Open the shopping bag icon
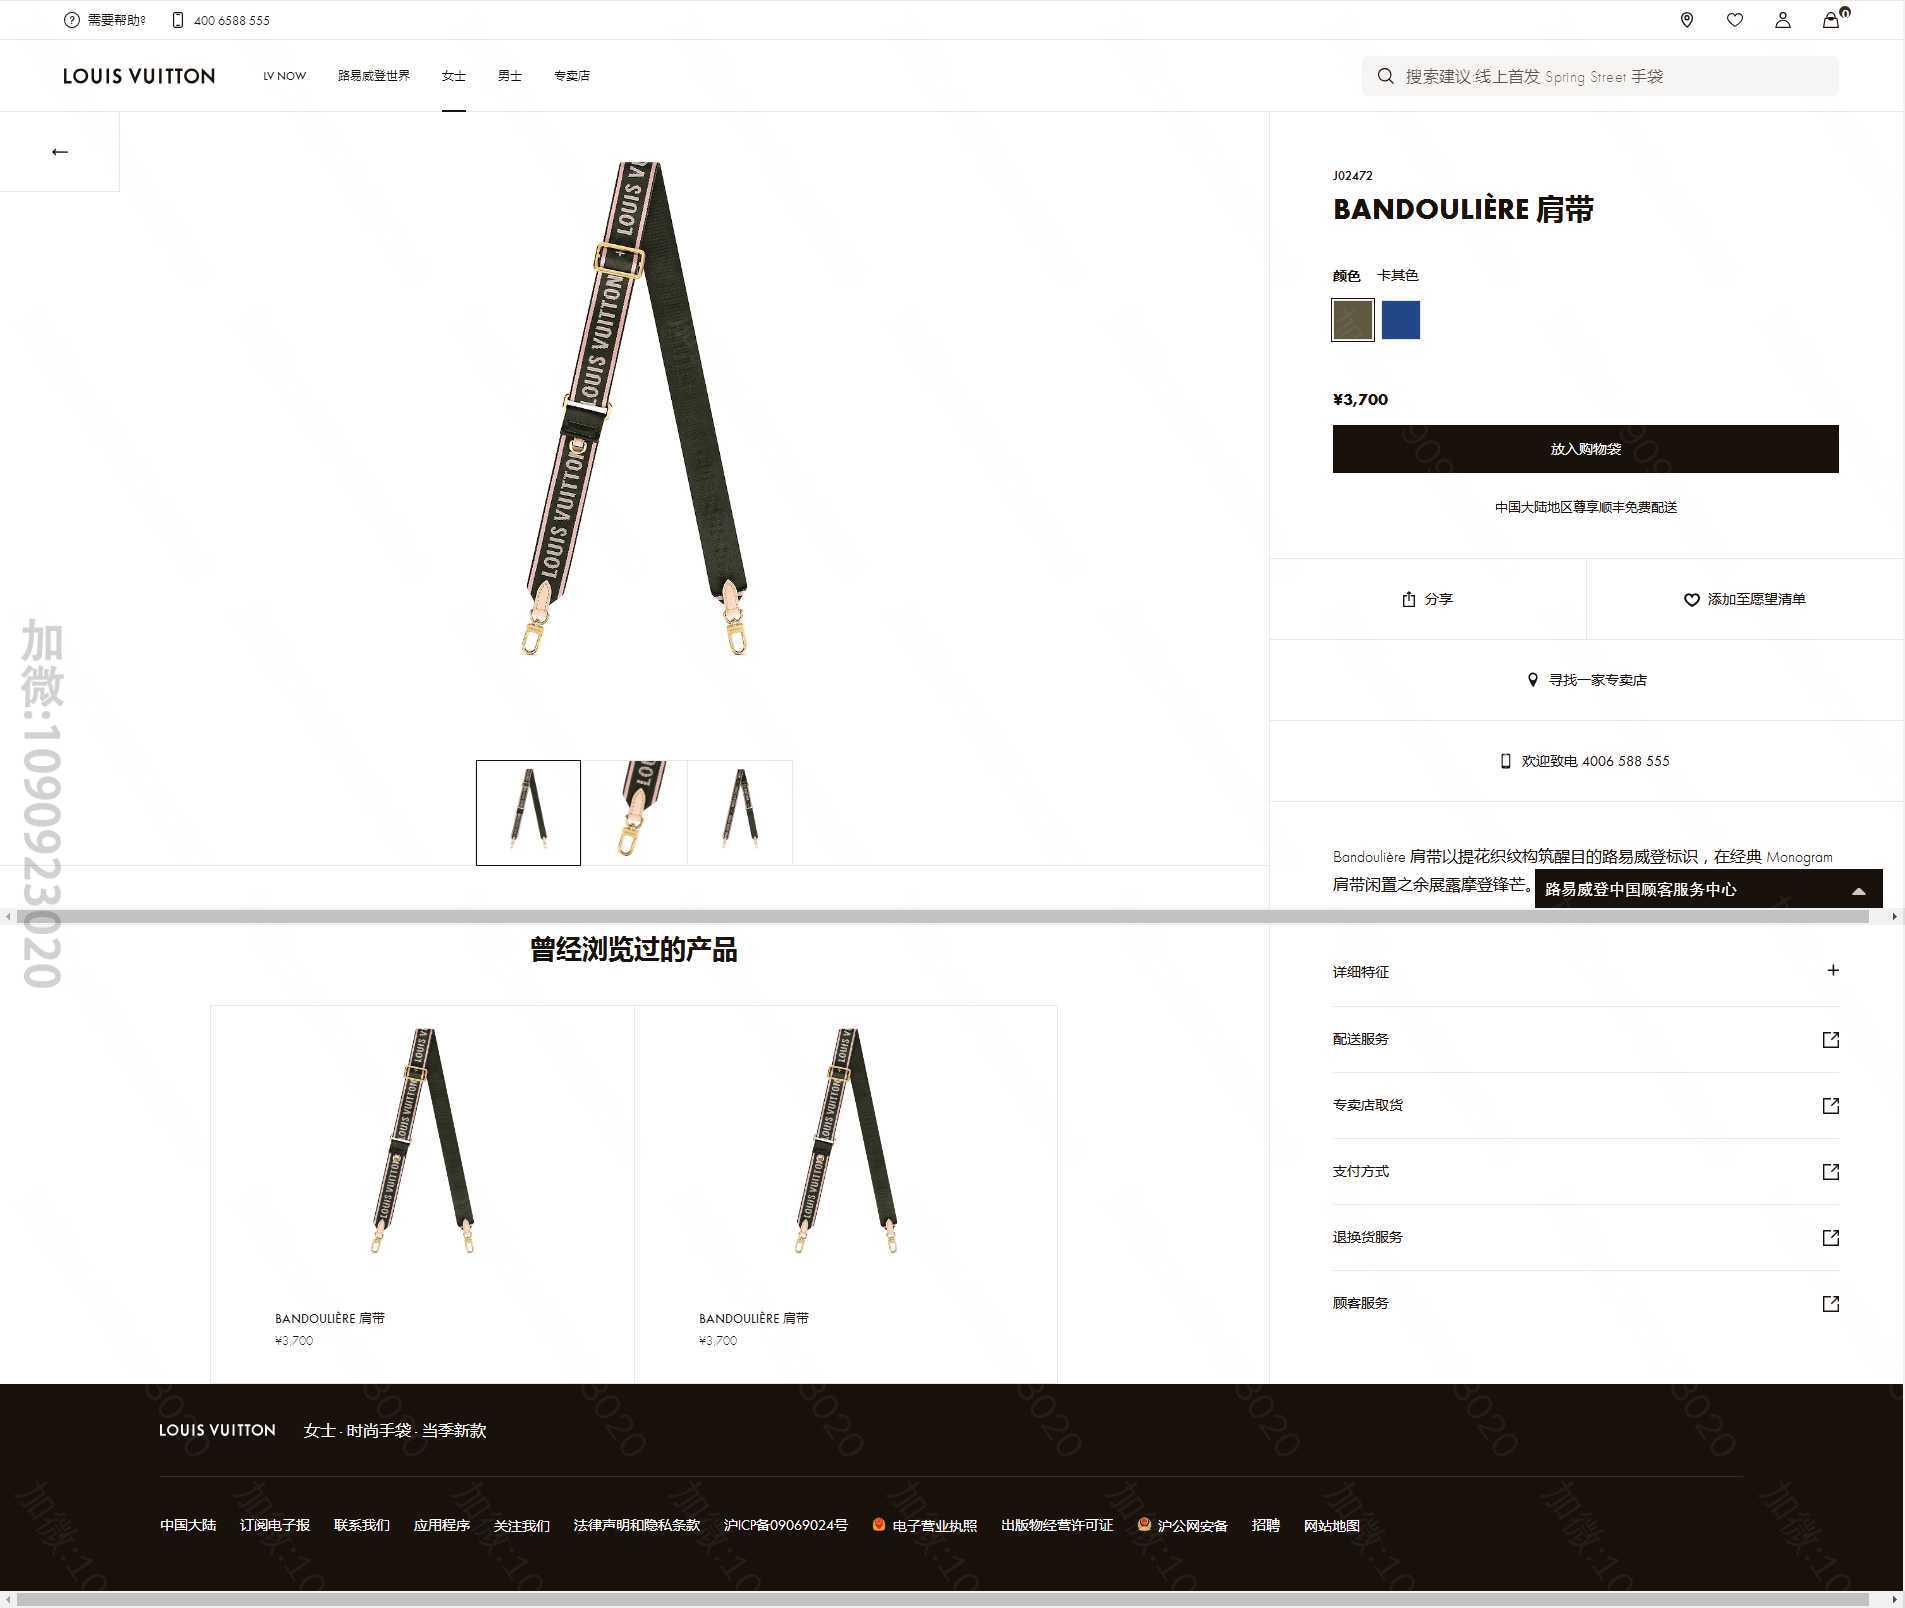1905x1608 pixels. coord(1831,20)
